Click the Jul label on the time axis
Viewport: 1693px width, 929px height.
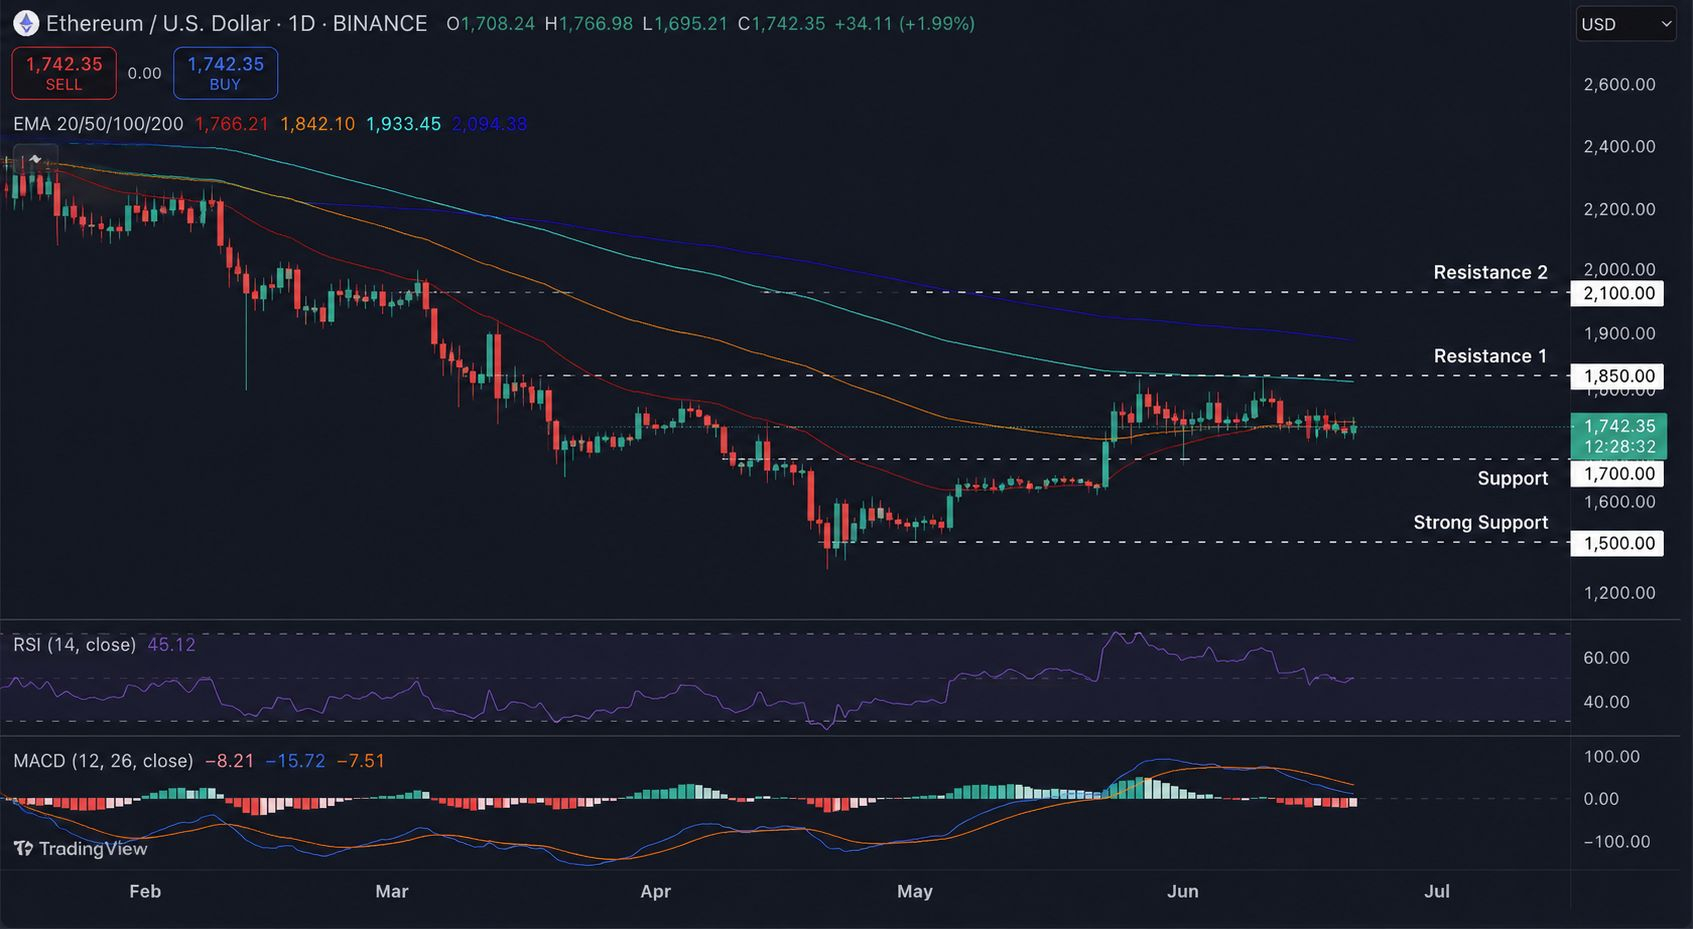pyautogui.click(x=1437, y=891)
